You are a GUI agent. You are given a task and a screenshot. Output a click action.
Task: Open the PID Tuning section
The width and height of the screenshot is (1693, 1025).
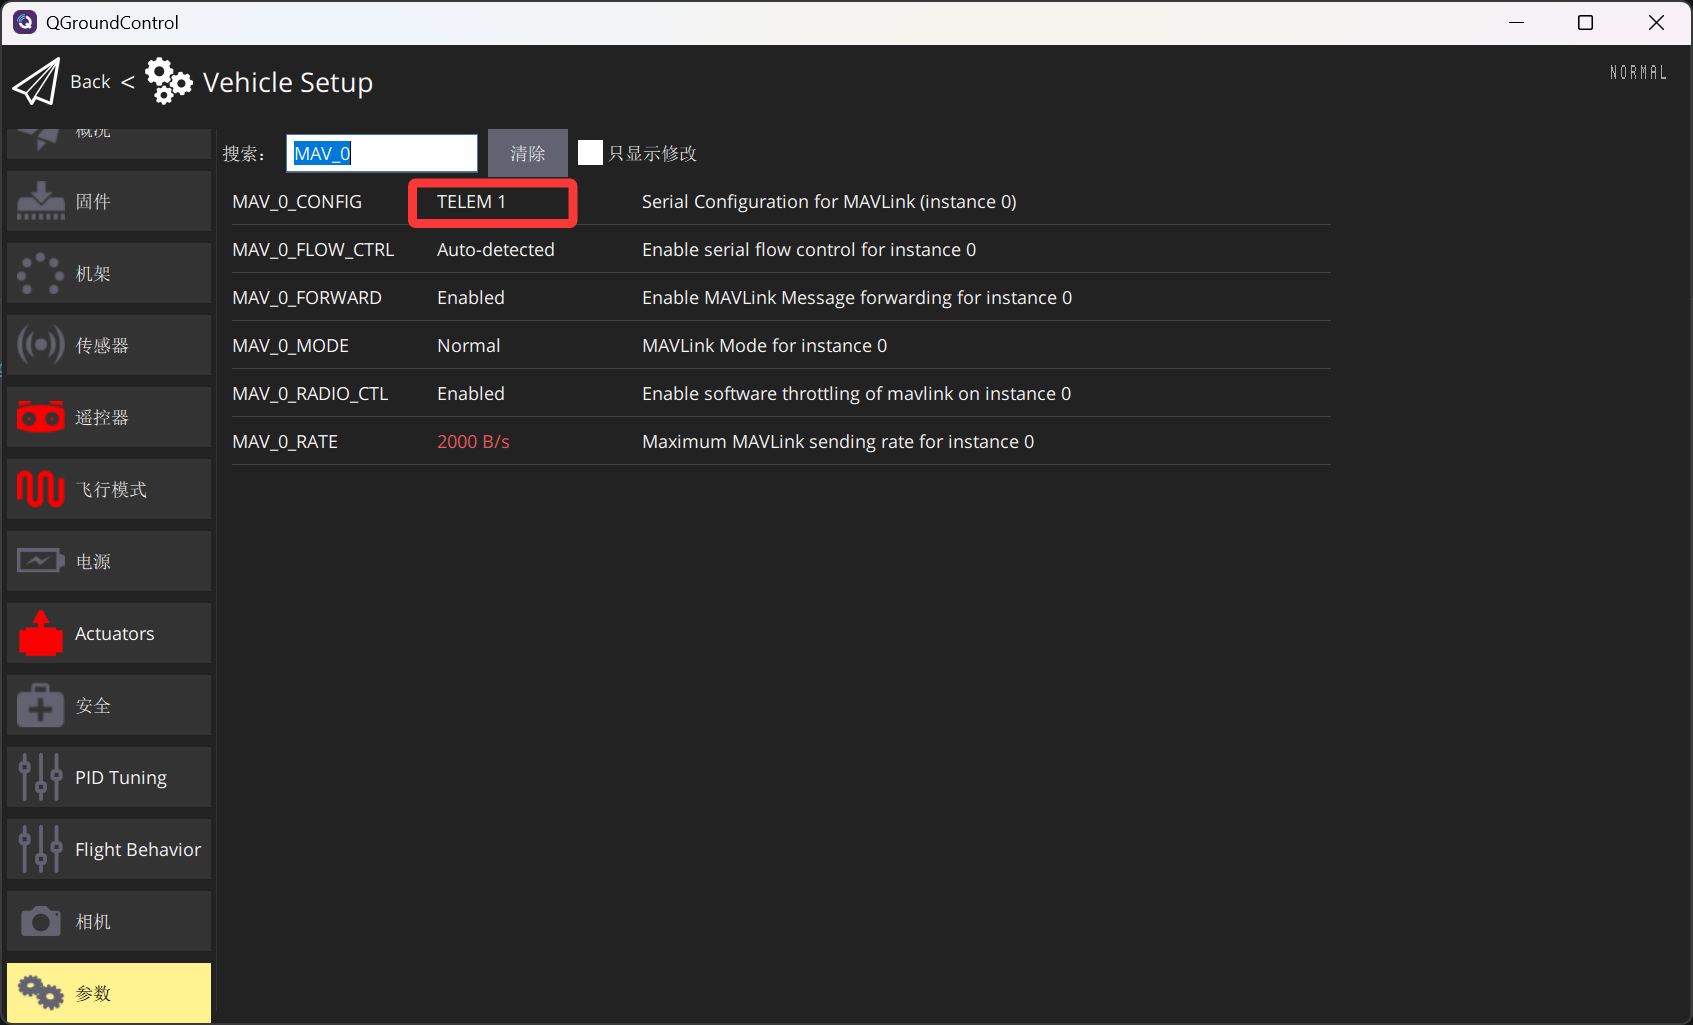(109, 777)
